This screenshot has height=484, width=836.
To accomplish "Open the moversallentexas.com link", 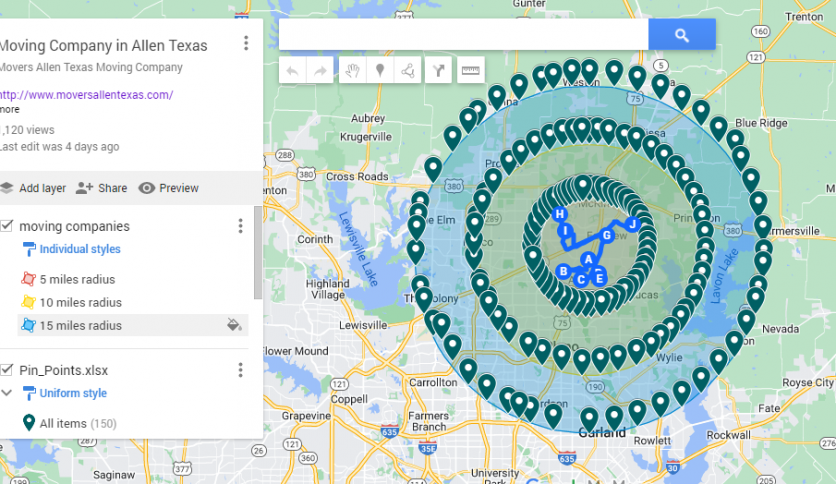I will pos(86,95).
